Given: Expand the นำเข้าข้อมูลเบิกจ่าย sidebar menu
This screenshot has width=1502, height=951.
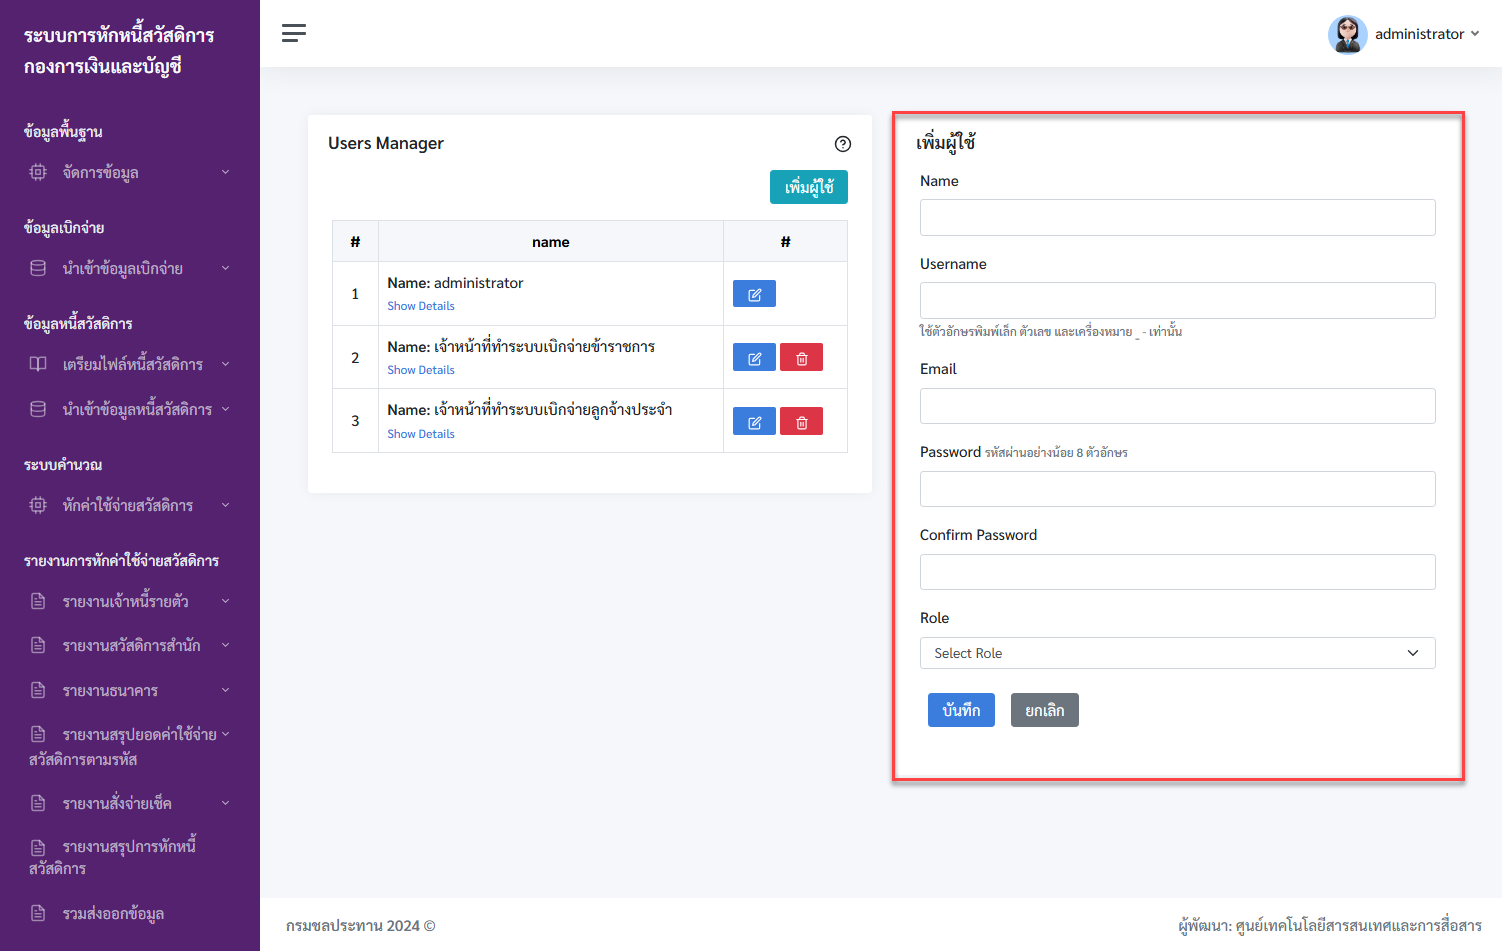Looking at the screenshot, I should click(130, 268).
